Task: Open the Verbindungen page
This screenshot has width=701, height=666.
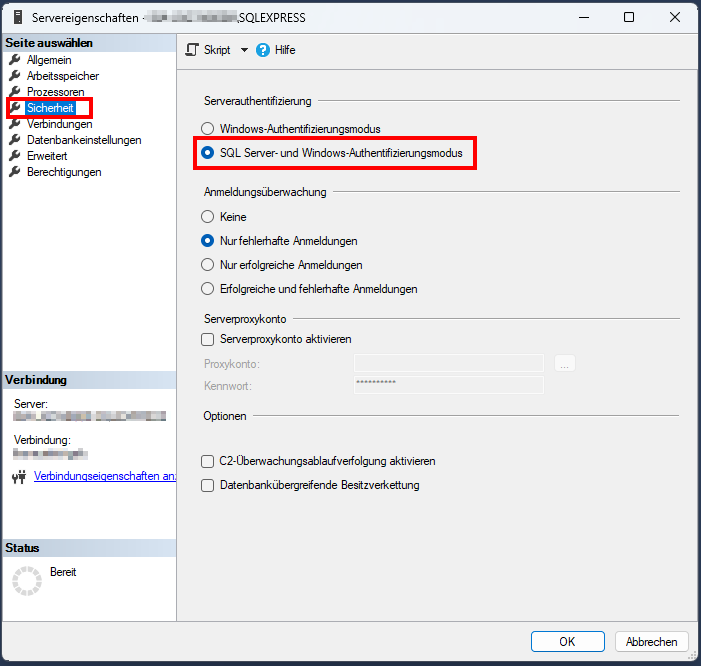Action: point(59,124)
